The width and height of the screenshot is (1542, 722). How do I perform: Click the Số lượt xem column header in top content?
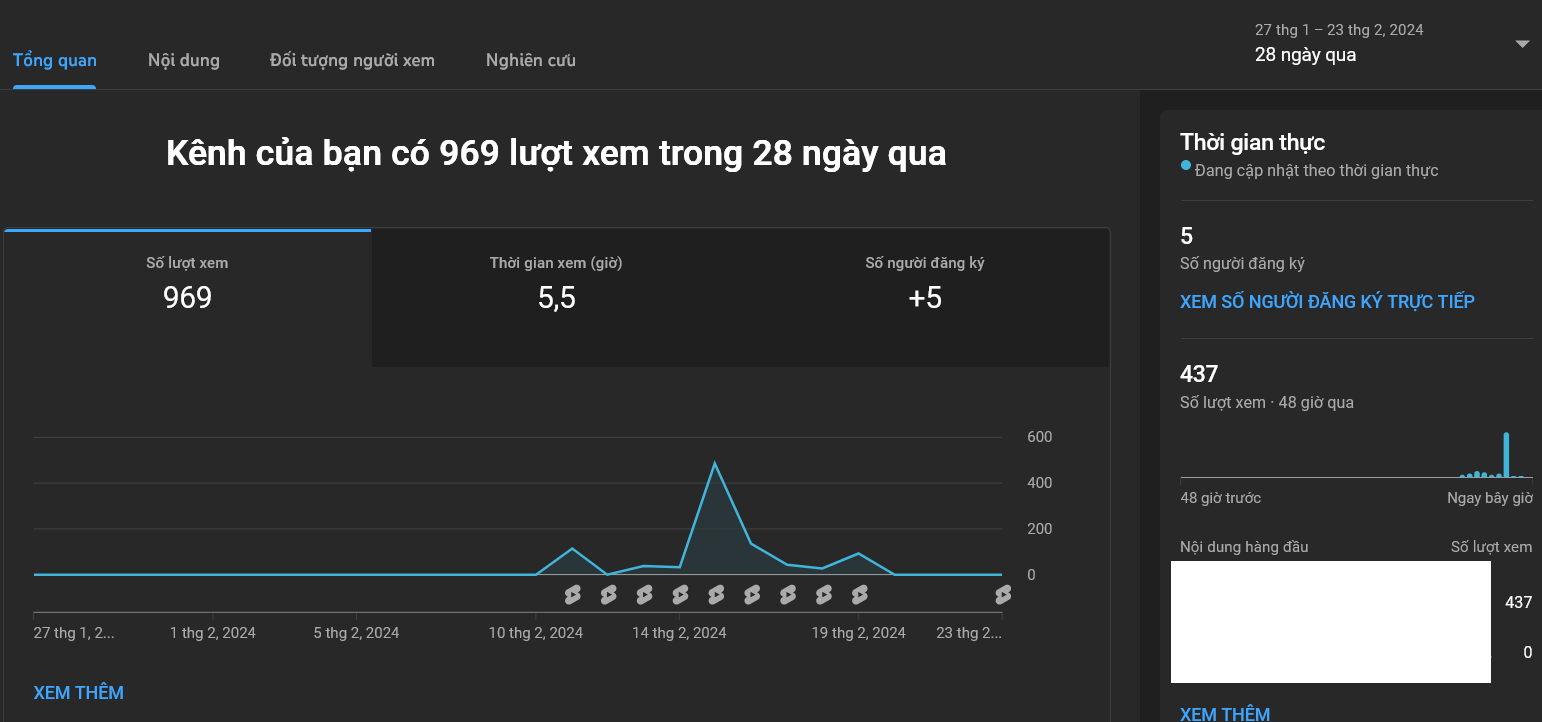pos(1492,547)
